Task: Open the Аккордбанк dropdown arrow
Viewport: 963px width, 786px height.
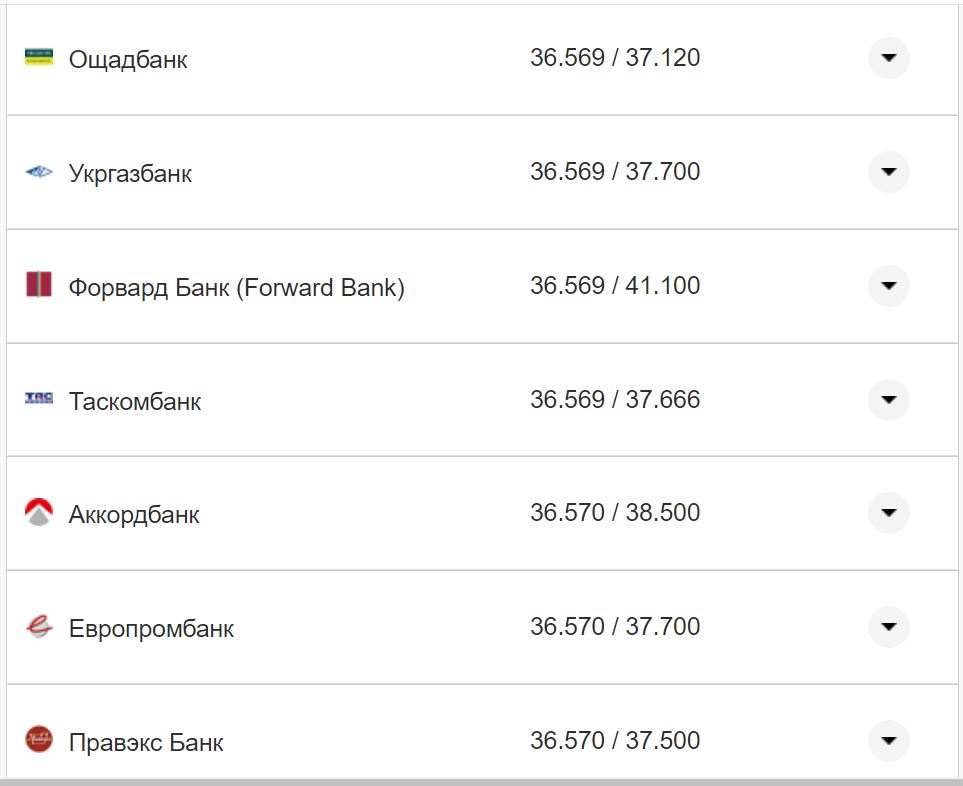Action: [888, 513]
